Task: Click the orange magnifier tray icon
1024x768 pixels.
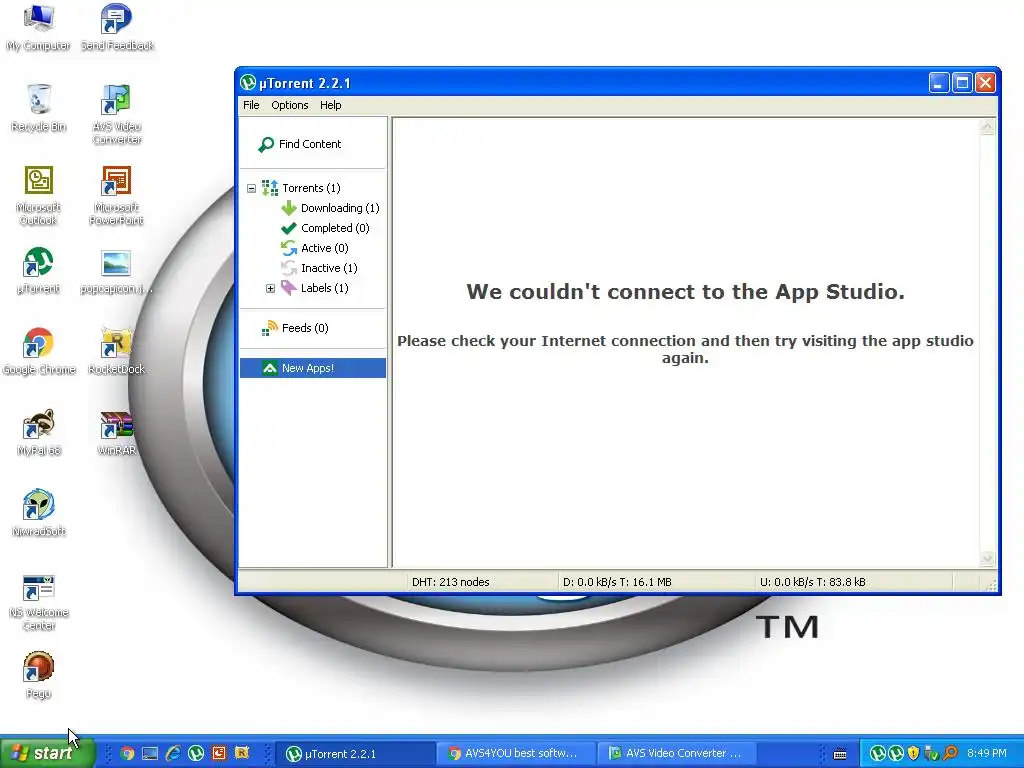Action: click(x=950, y=754)
